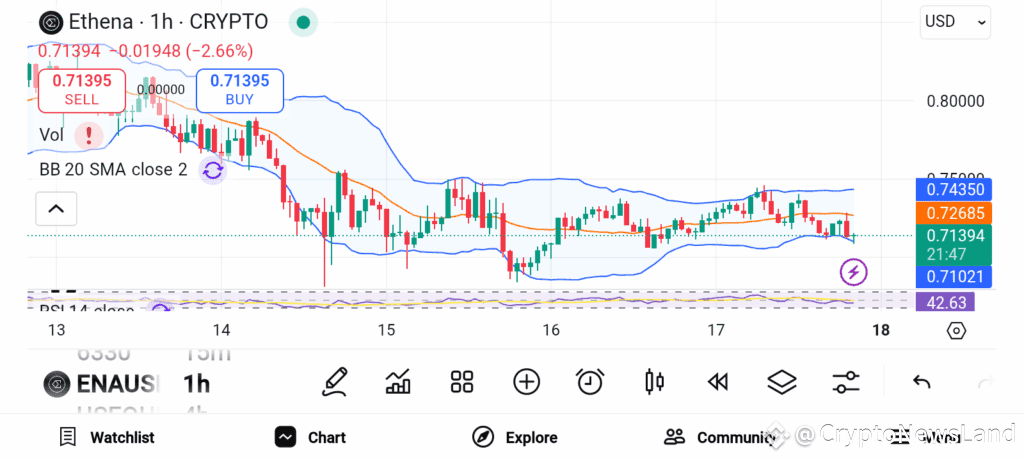Open the four-square layout grid icon

click(462, 382)
